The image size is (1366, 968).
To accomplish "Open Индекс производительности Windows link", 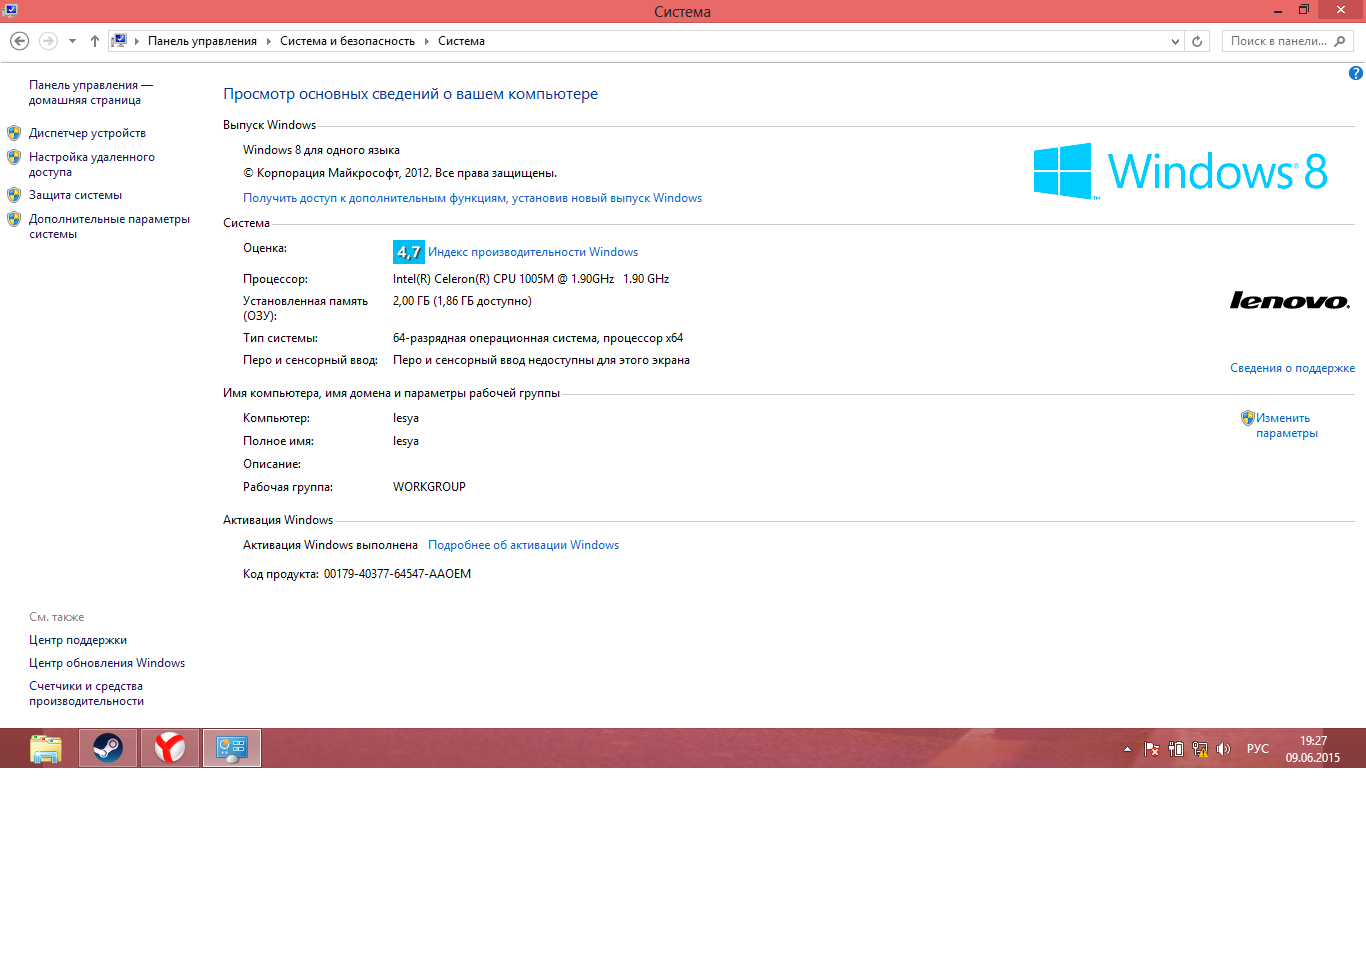I will (533, 252).
